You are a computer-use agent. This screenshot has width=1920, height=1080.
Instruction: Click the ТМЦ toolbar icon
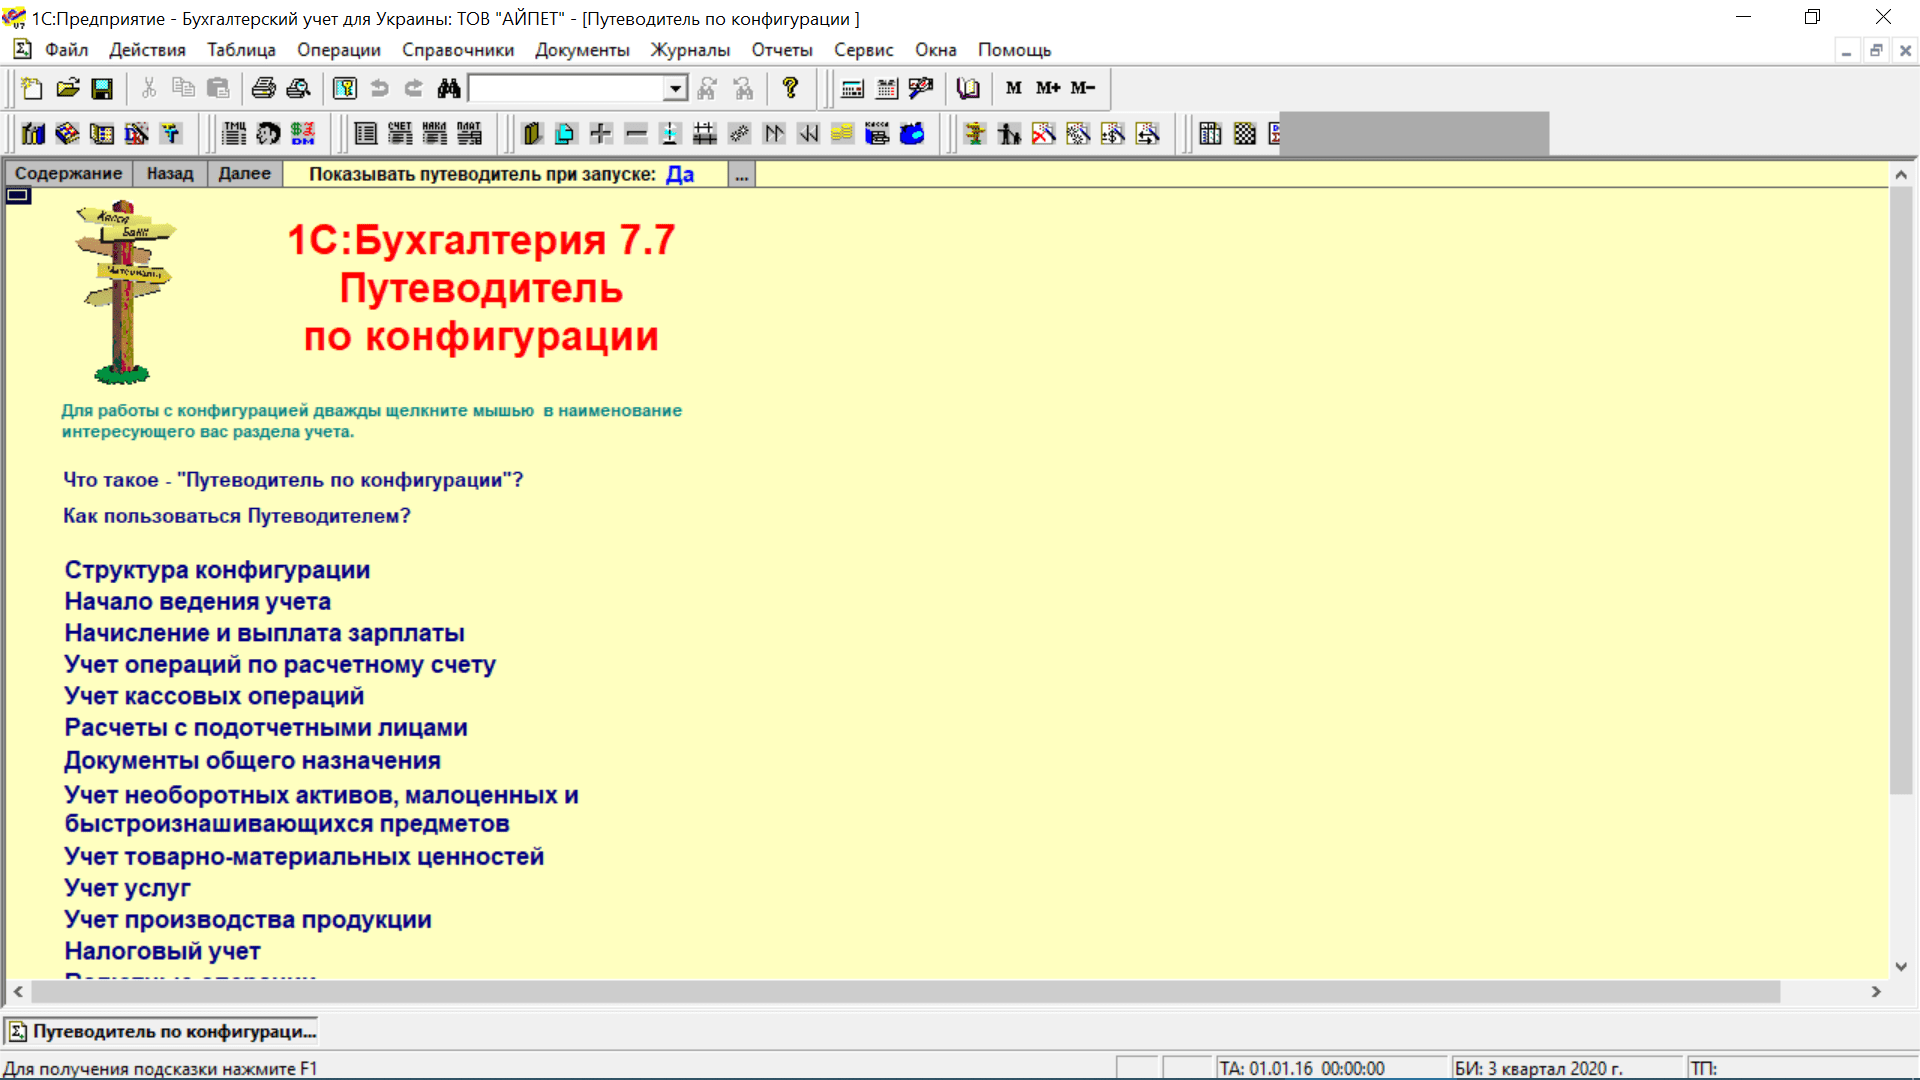tap(234, 133)
